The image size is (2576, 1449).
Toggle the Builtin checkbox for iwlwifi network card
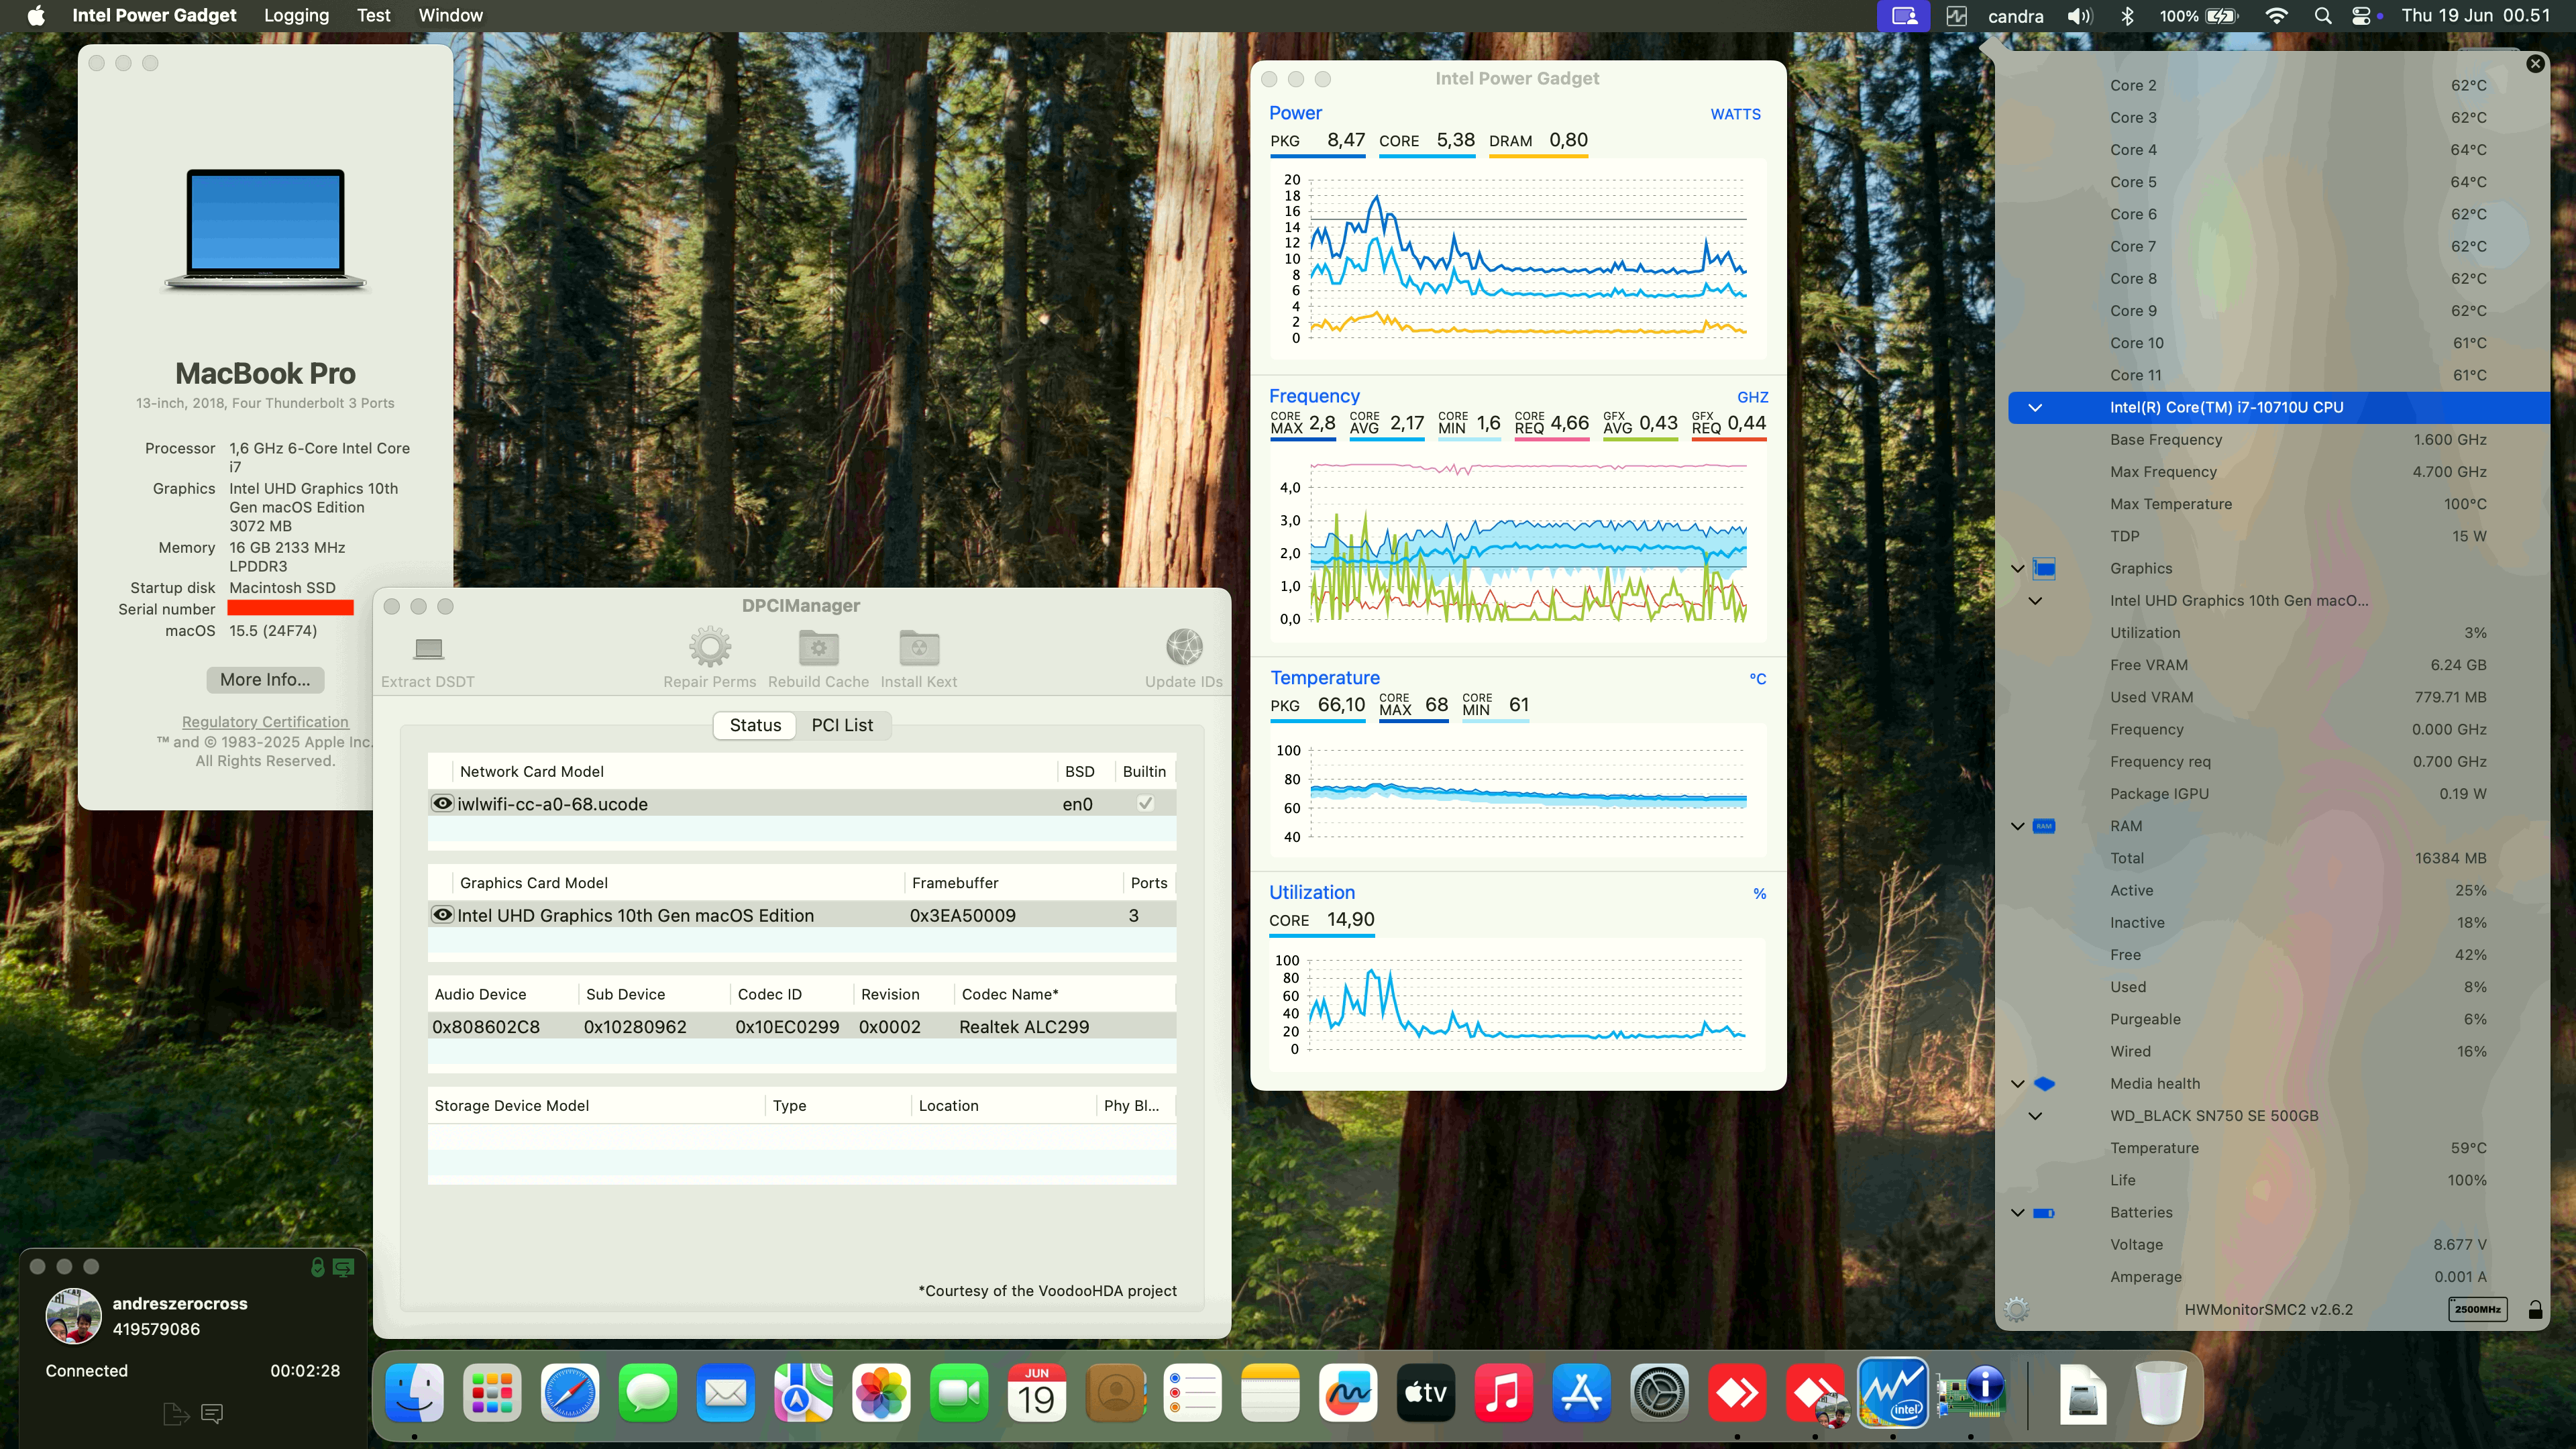(x=1145, y=803)
